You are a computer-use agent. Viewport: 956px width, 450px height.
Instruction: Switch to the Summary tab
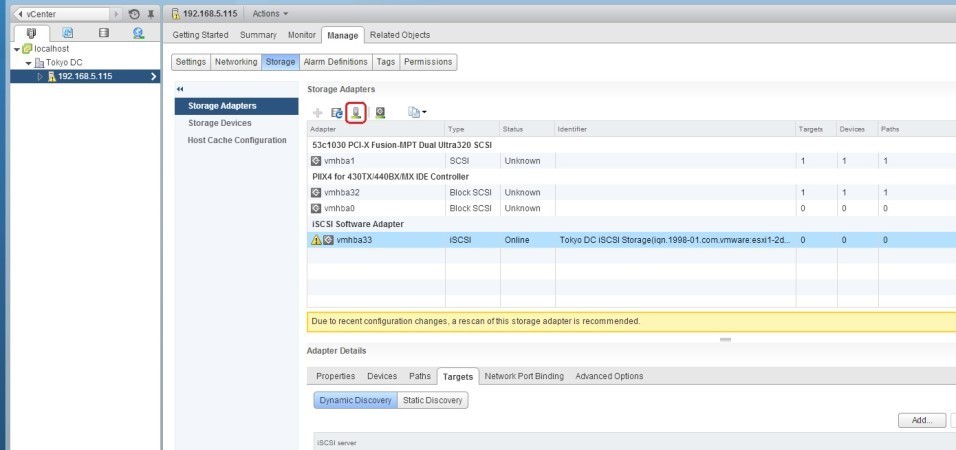[x=258, y=35]
